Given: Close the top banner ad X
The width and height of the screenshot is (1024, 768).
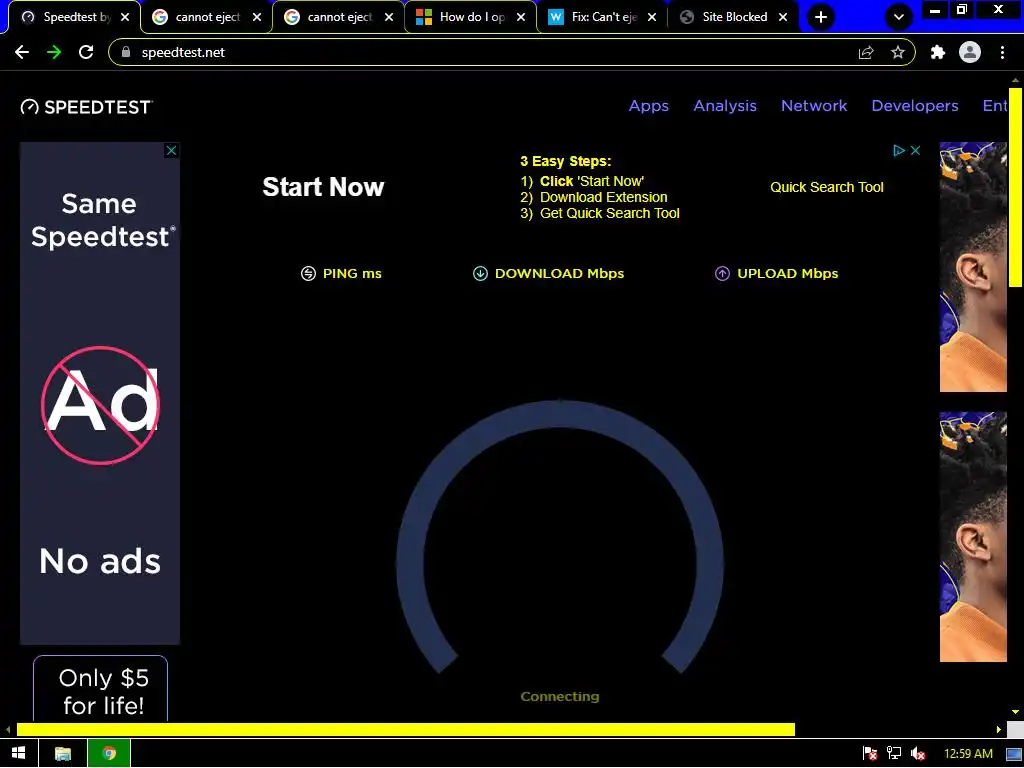Looking at the screenshot, I should coord(916,150).
